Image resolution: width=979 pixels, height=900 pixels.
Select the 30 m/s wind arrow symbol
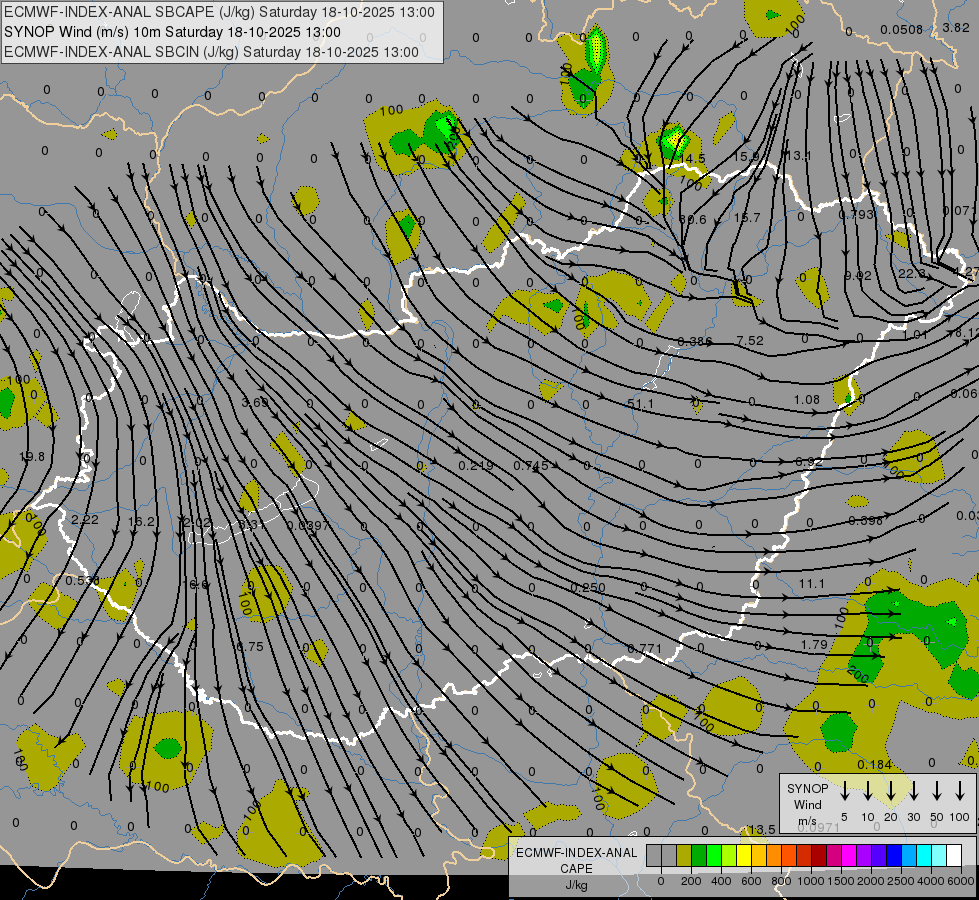click(x=914, y=791)
